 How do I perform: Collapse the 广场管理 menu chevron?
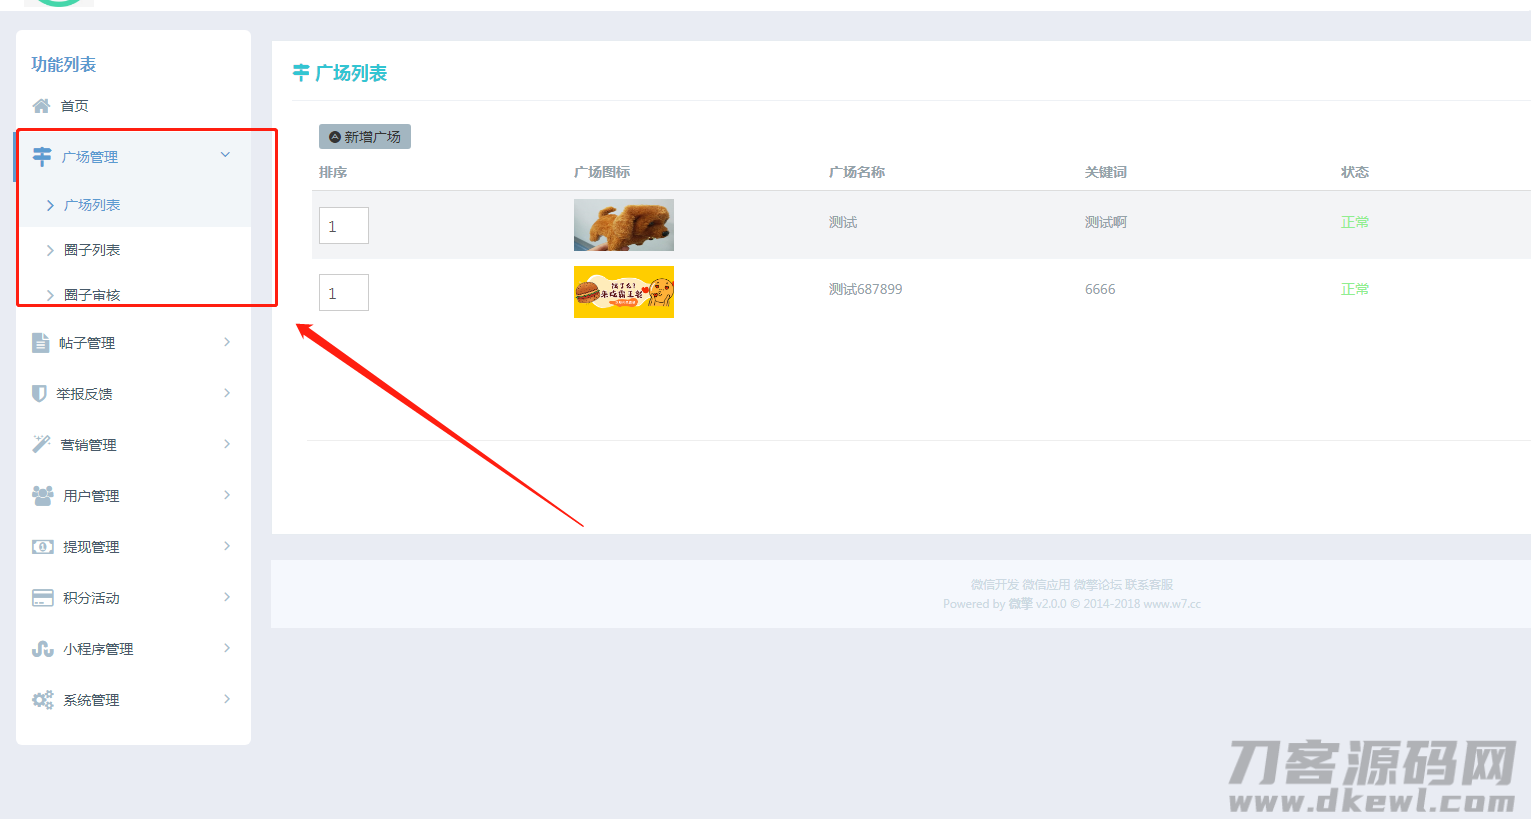225,155
